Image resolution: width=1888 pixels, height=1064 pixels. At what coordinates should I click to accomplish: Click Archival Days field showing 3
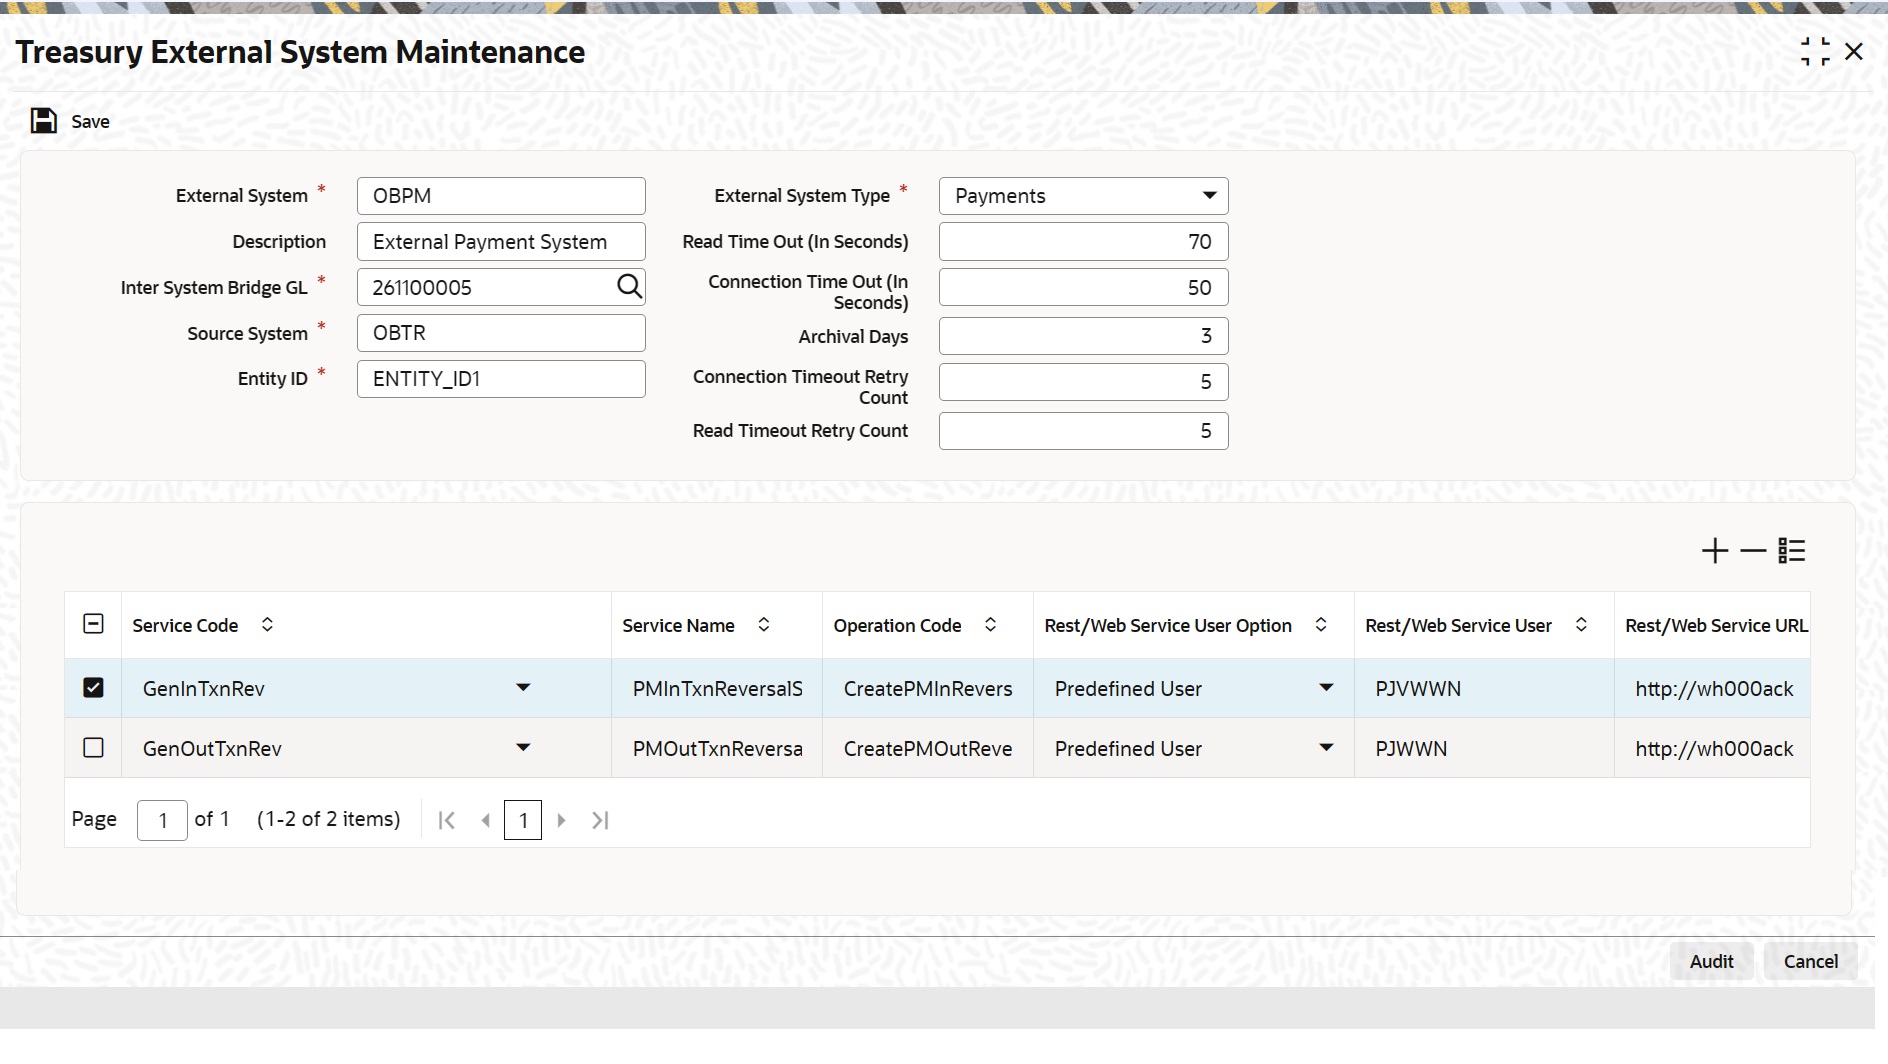coord(1084,336)
